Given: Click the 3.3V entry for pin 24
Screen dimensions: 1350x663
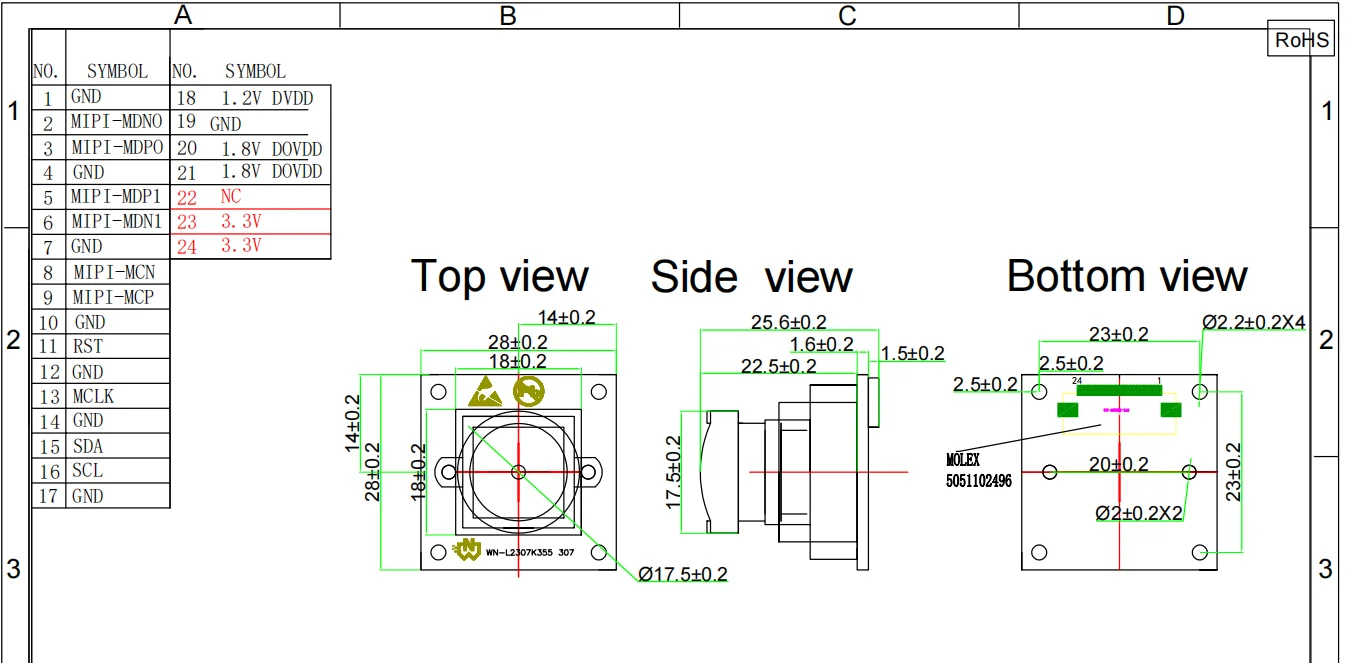Looking at the screenshot, I should [241, 245].
